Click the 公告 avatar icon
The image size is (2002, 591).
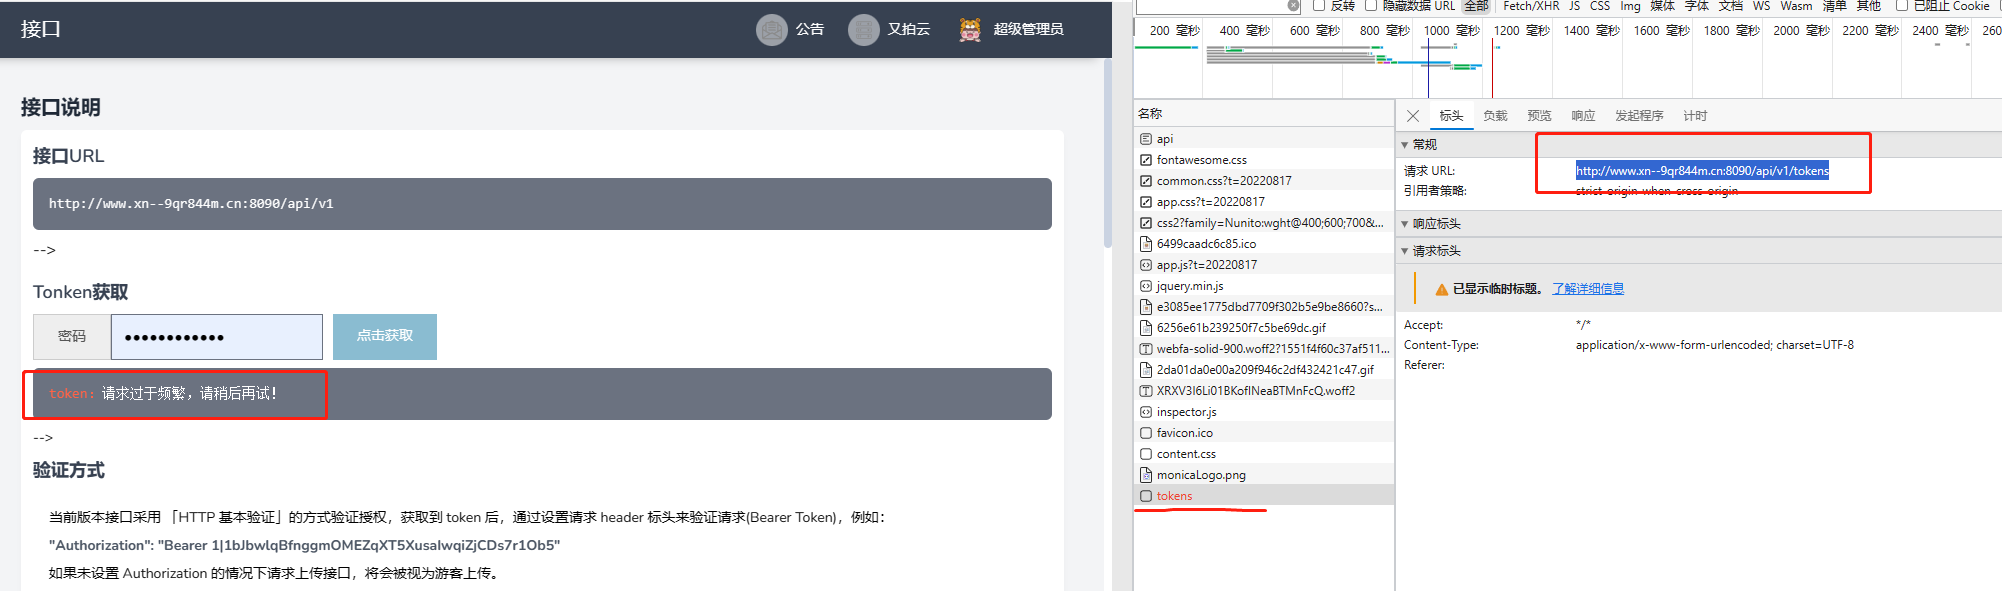pos(771,30)
